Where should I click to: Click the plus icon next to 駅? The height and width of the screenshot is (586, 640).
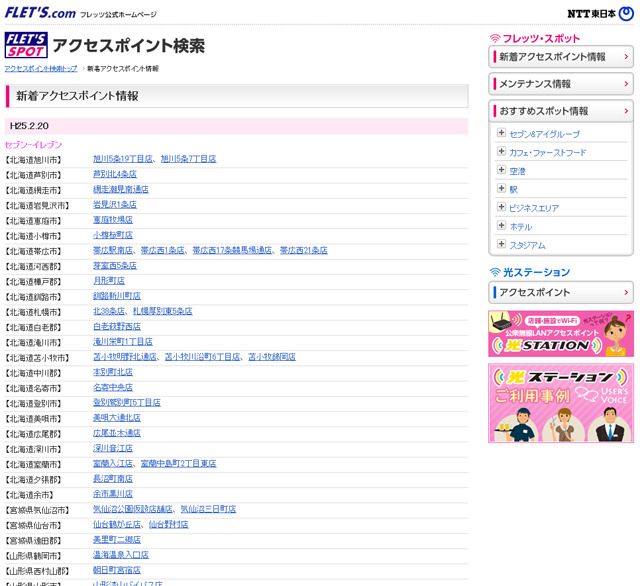tap(501, 189)
